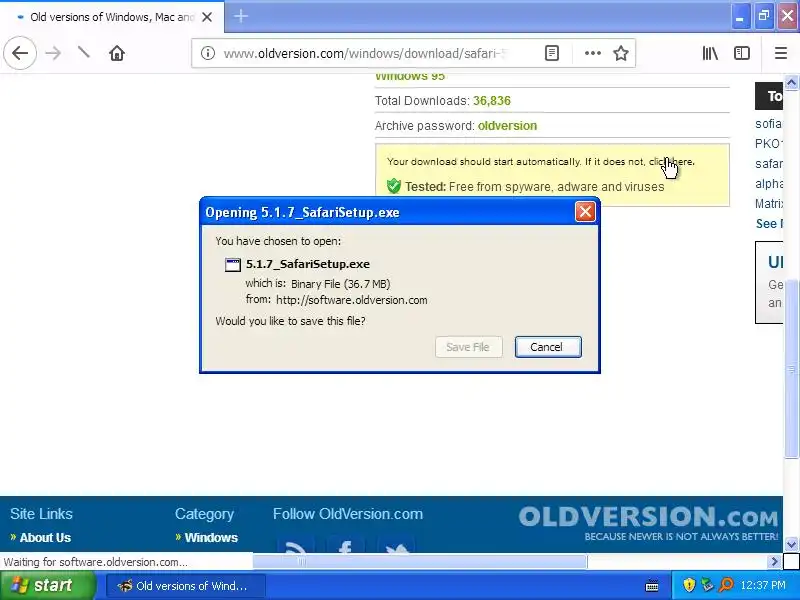Click the horizontal scrollbar thumb

pos(419,562)
